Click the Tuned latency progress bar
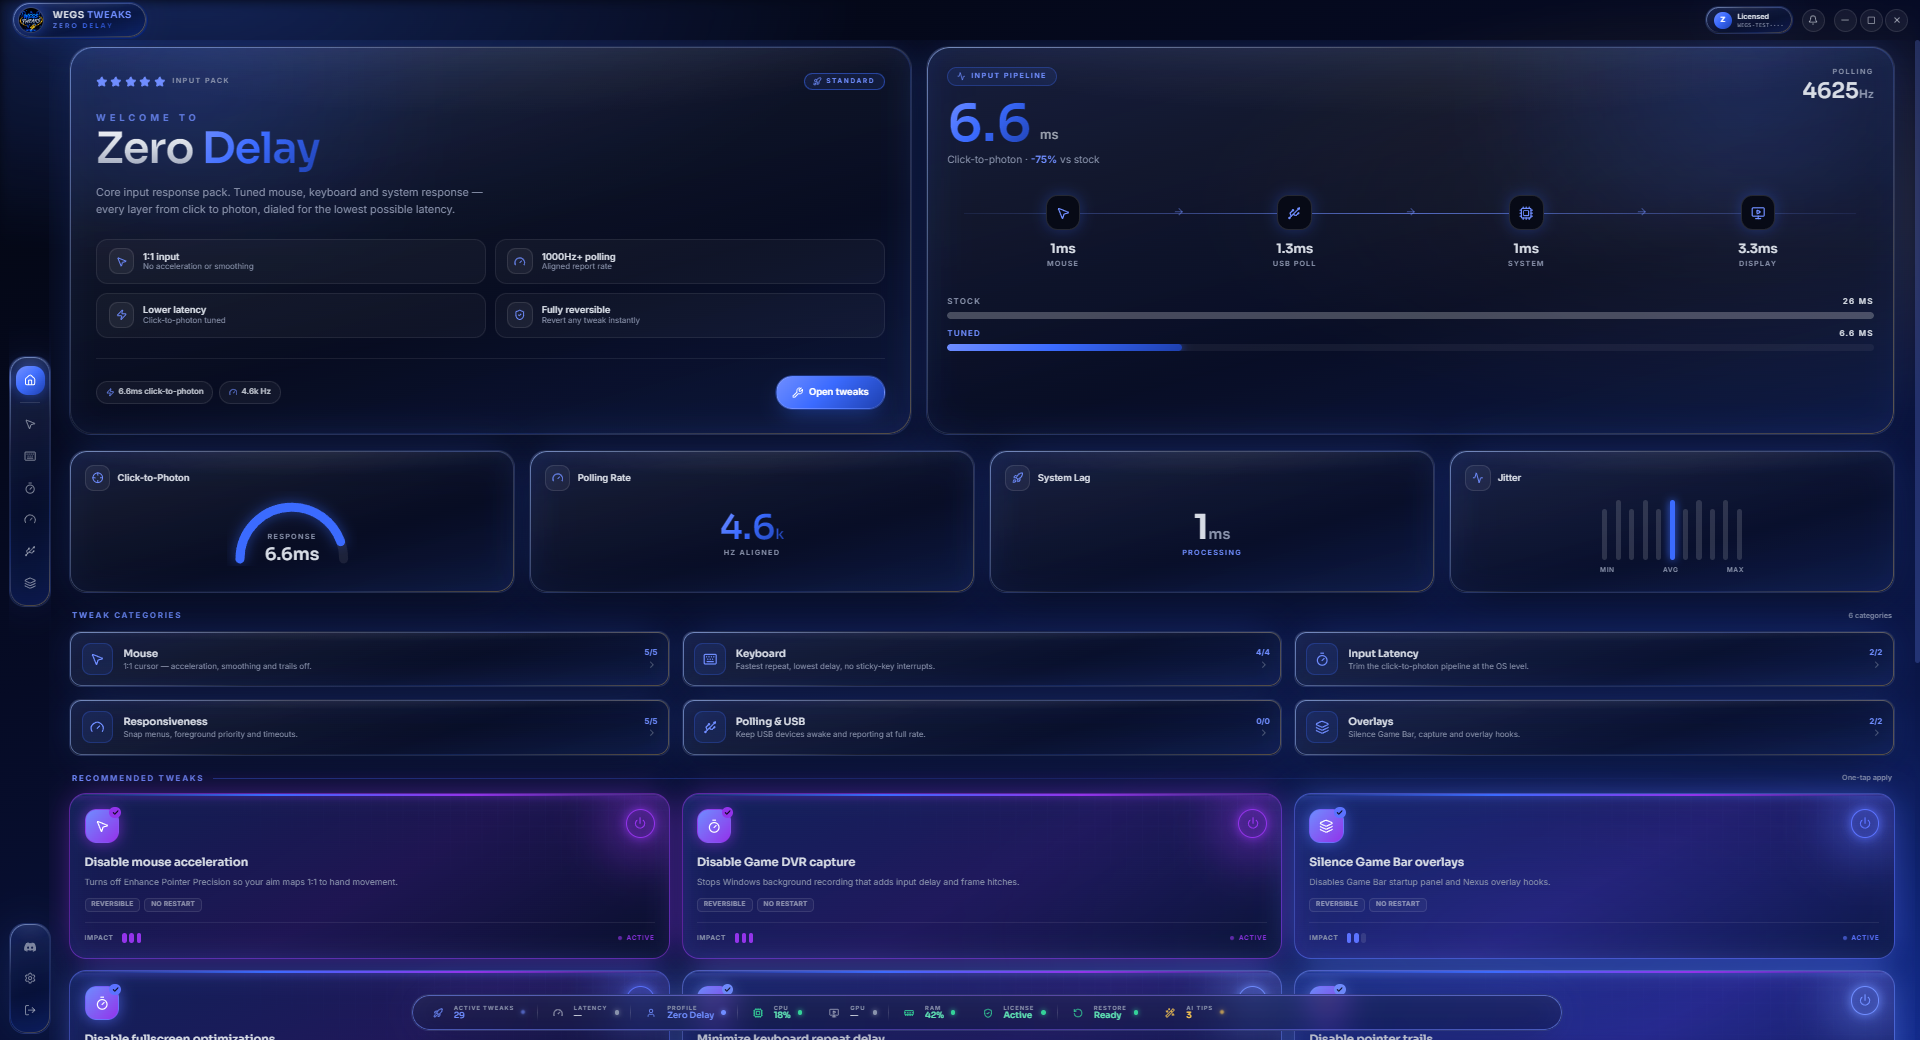Screen dimensions: 1920x1040 point(1410,348)
